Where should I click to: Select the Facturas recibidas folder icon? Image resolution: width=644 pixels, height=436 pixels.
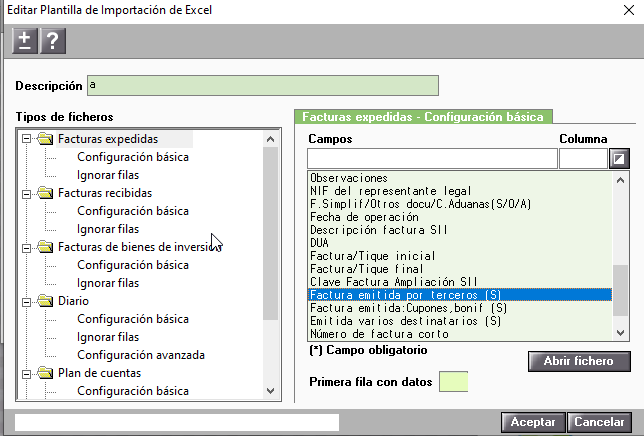45,193
